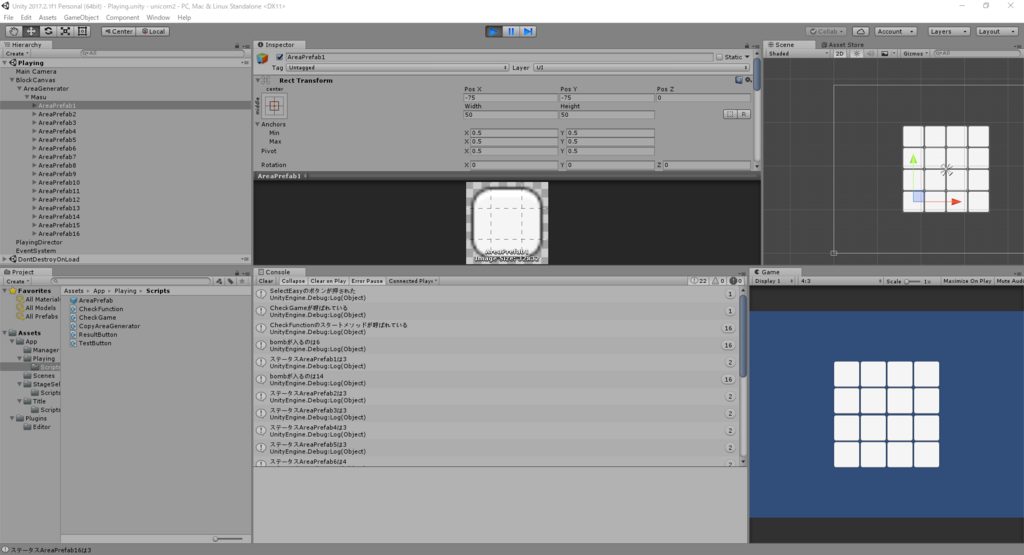
Task: Open the Gizmos dropdown in Scene view
Action: click(x=916, y=54)
